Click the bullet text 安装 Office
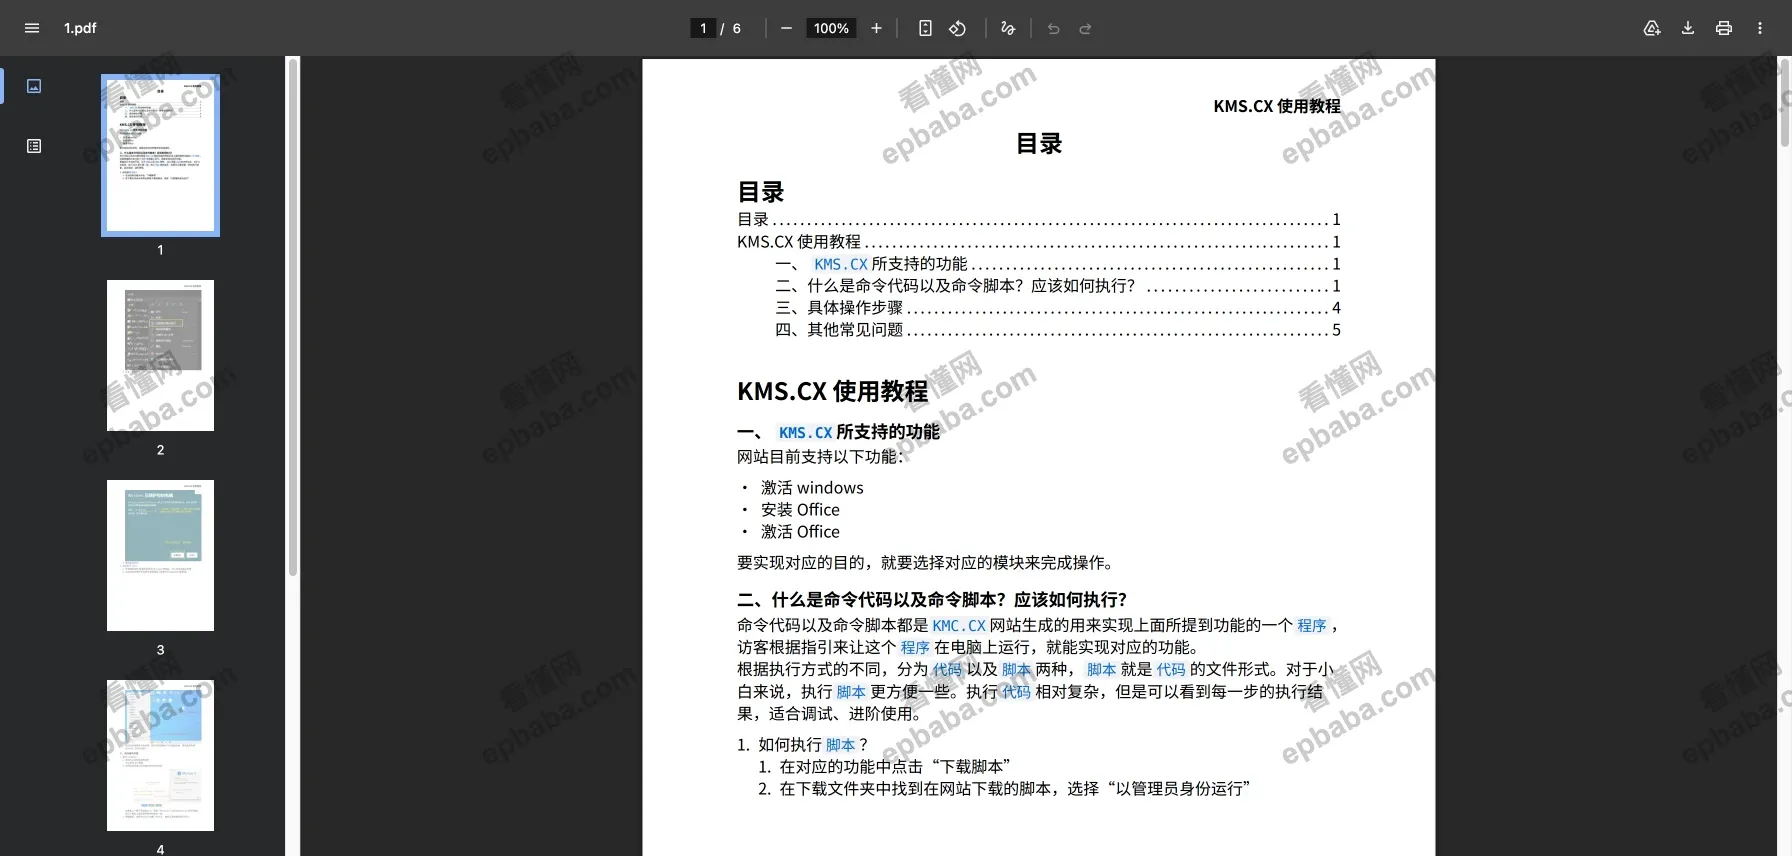The height and width of the screenshot is (856, 1792). (x=800, y=510)
